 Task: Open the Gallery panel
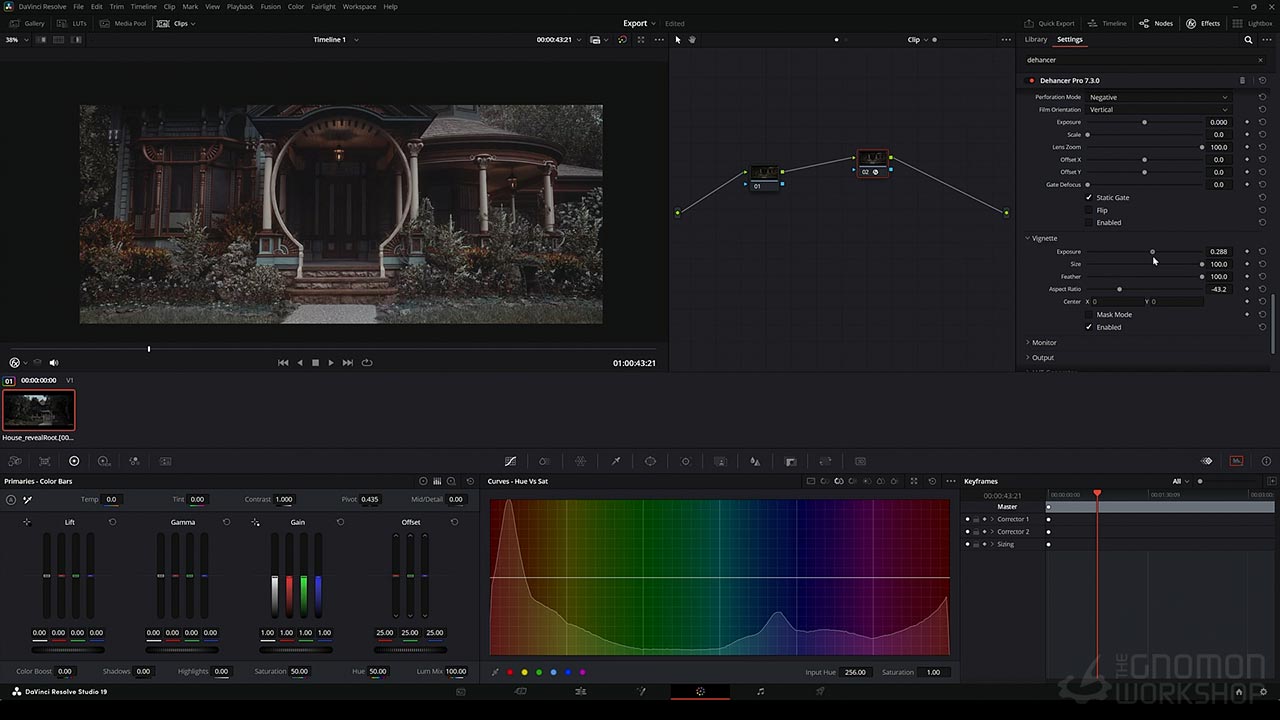[x=27, y=23]
